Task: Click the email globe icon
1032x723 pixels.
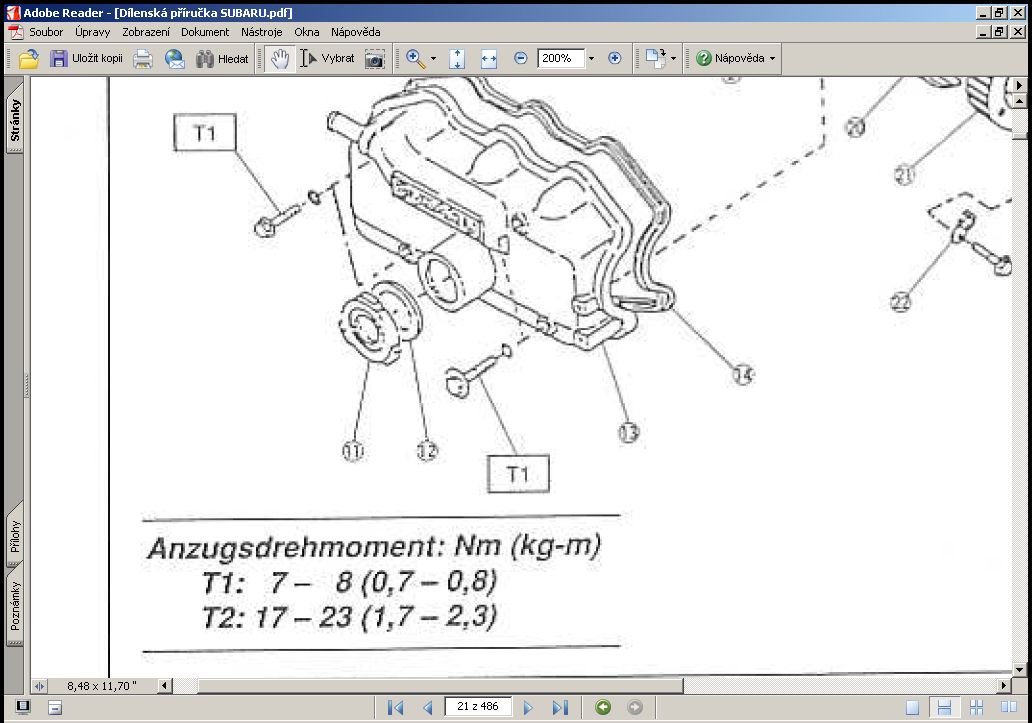Action: click(174, 59)
